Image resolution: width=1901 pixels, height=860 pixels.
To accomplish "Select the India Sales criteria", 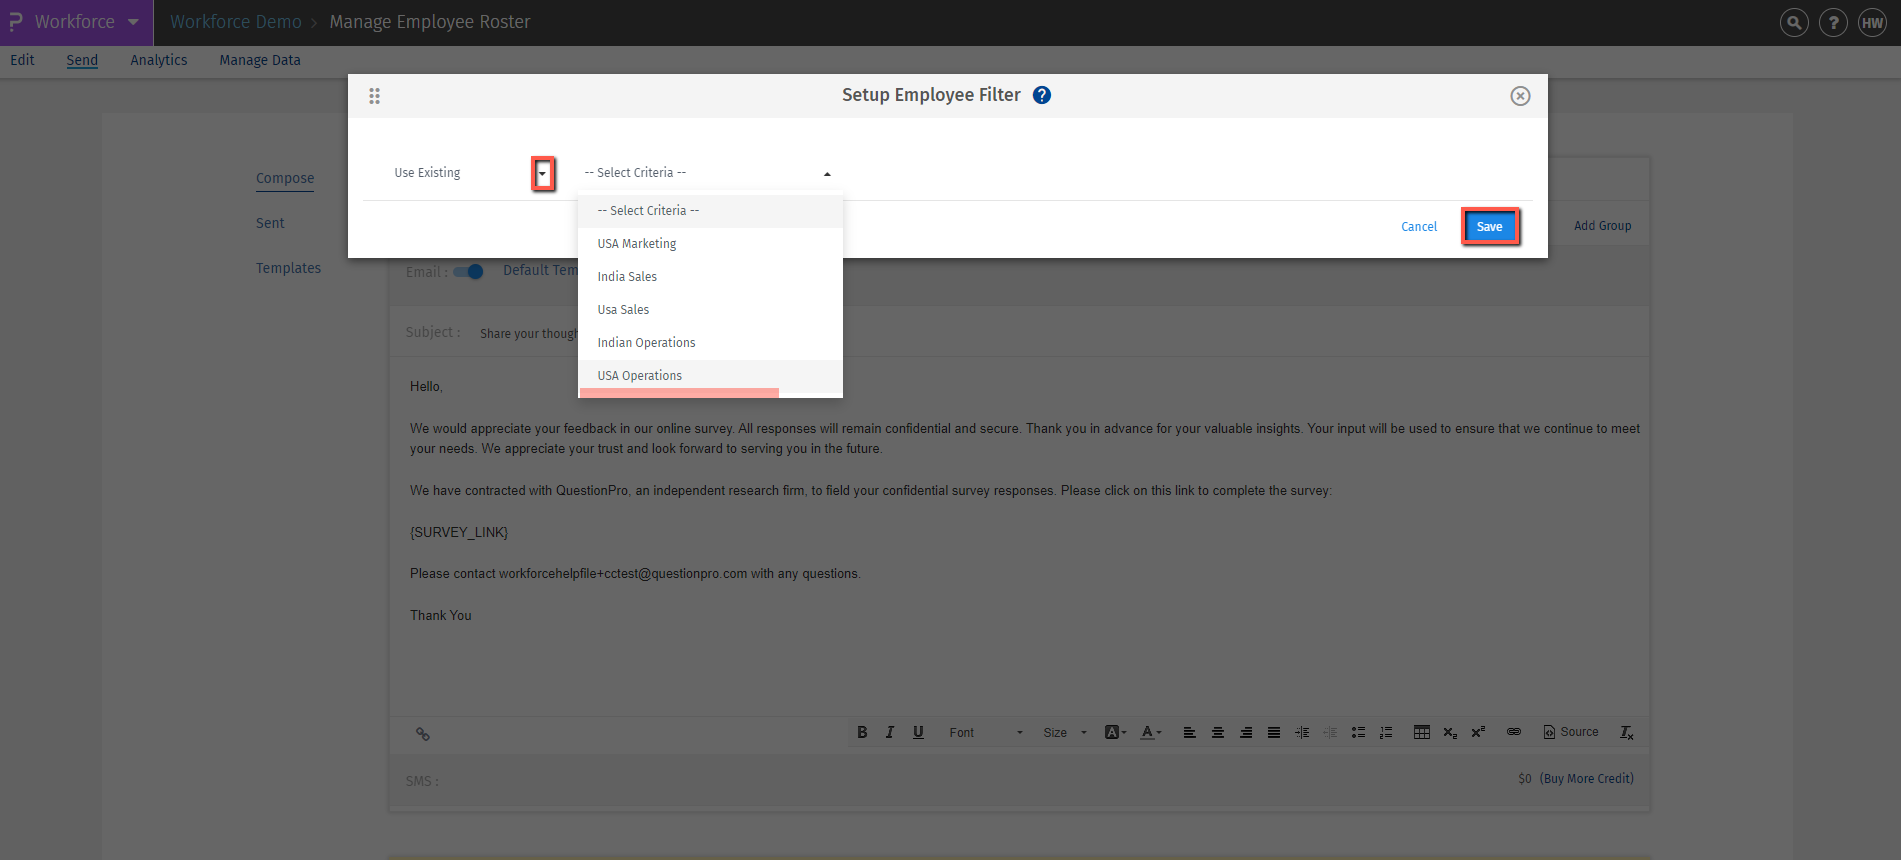I will click(x=710, y=277).
